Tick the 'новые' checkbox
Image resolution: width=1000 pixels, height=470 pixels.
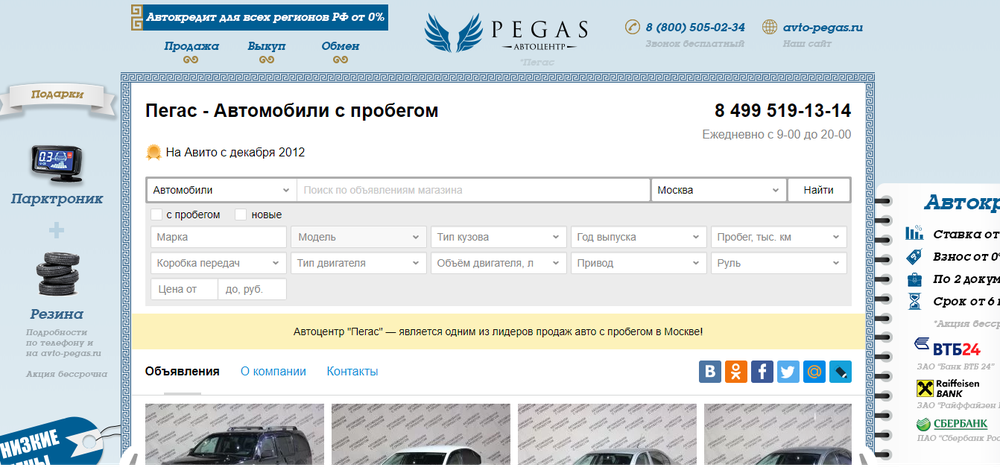click(240, 214)
